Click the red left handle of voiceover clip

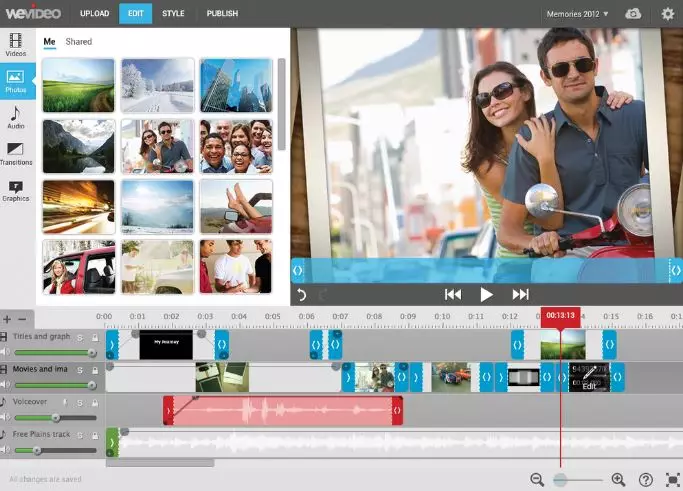click(x=169, y=410)
